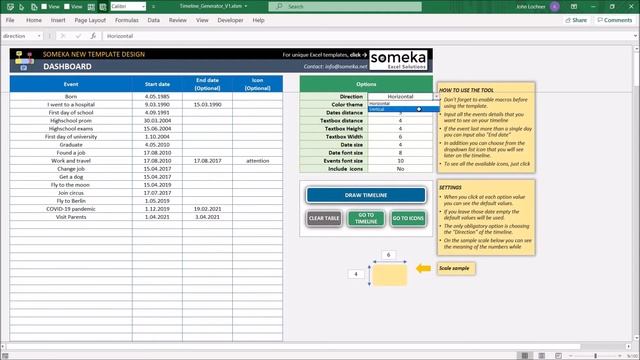Open the Page Layout tab
Viewport: 640px width, 360px height.
click(x=90, y=20)
